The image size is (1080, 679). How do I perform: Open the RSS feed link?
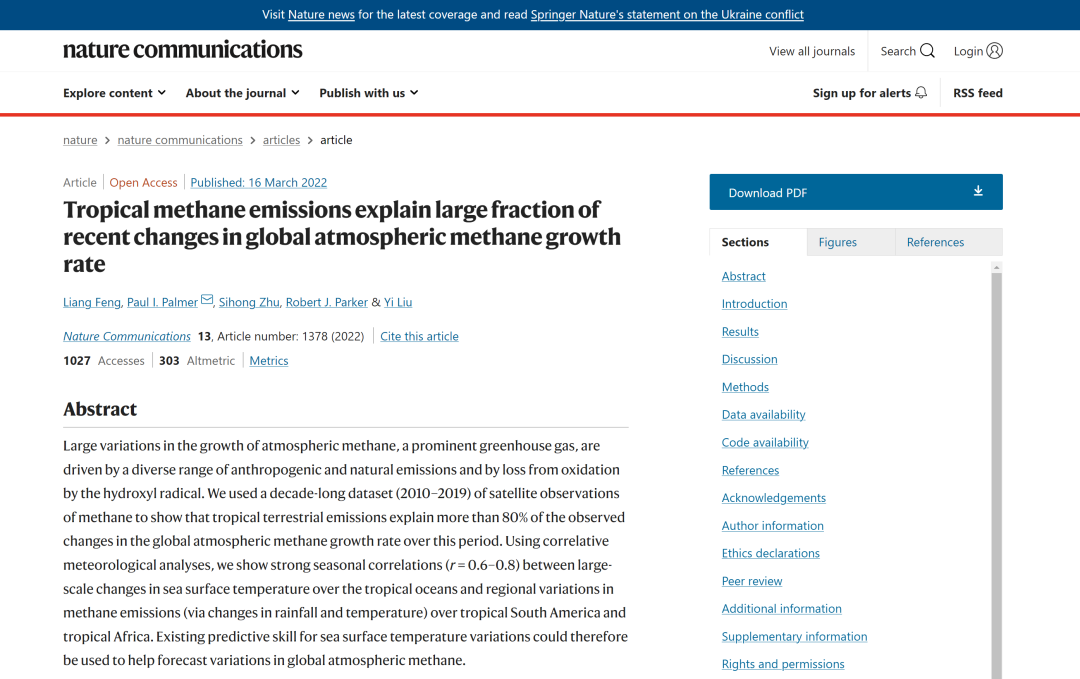(x=978, y=93)
